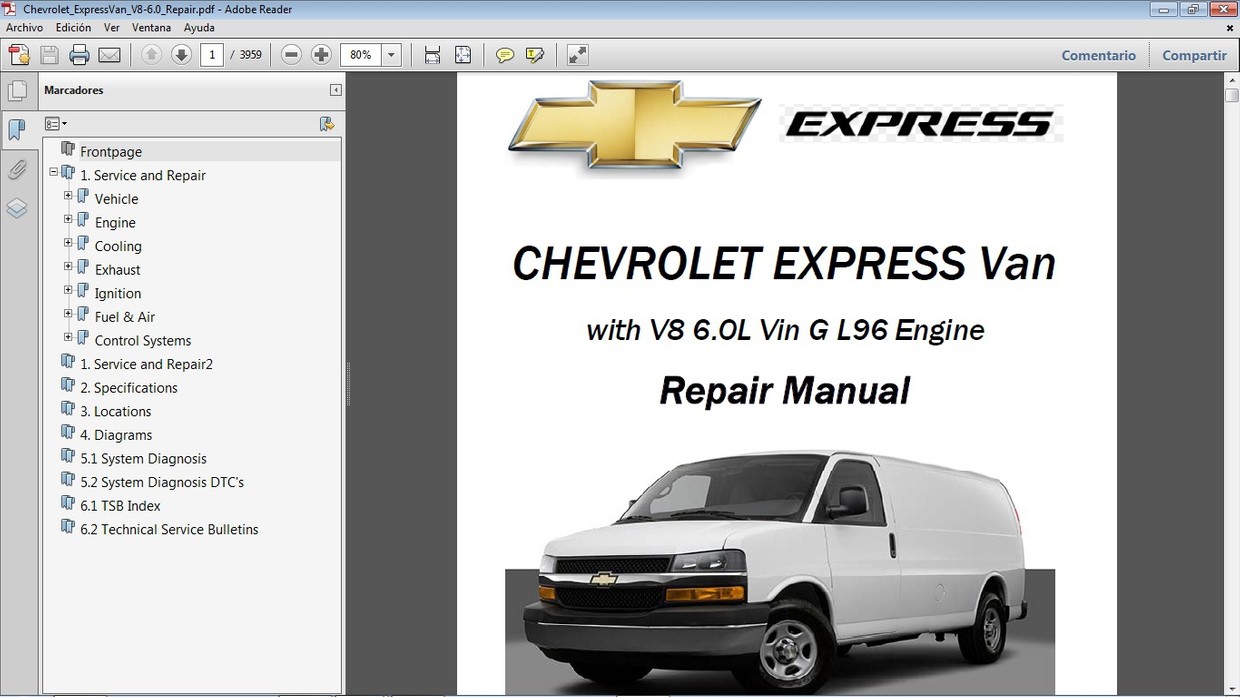Click the Compartir button

pyautogui.click(x=1194, y=55)
